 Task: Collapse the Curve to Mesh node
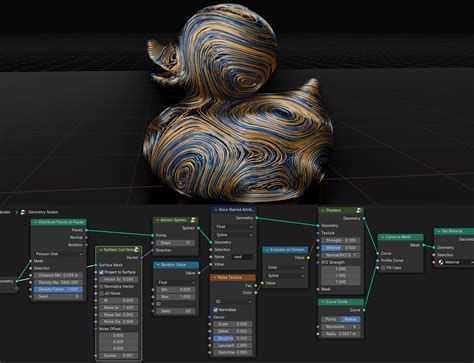383,237
